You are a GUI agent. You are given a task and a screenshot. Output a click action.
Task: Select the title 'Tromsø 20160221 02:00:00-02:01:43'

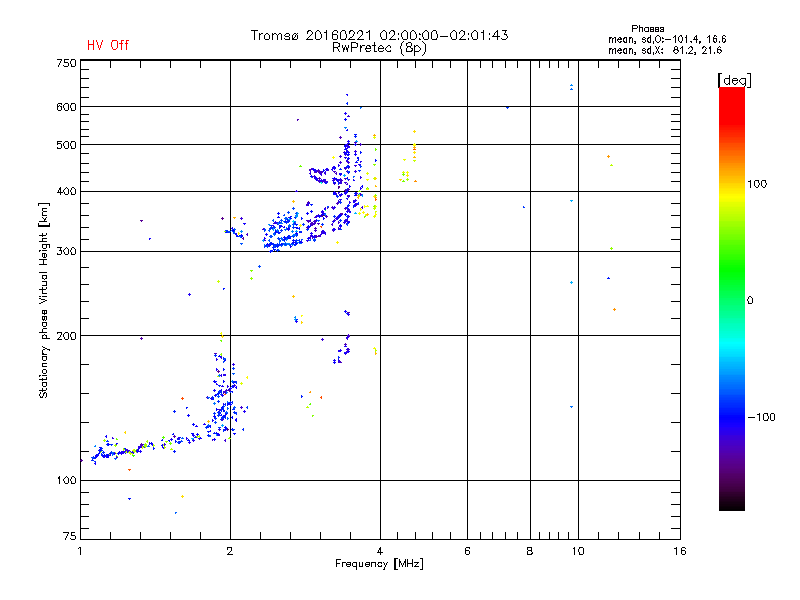(x=379, y=35)
